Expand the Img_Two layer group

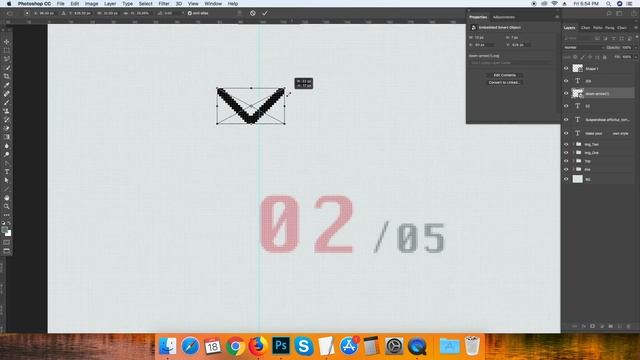[x=573, y=144]
